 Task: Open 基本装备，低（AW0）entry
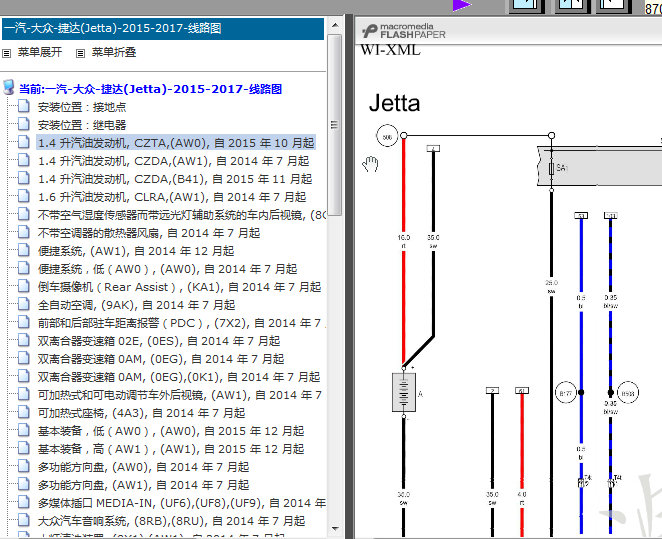coord(171,431)
